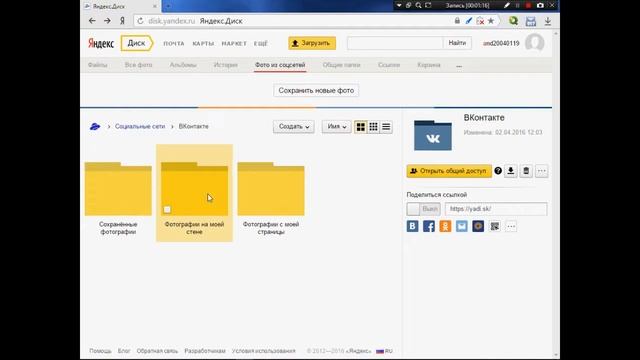This screenshot has width=640, height=360.
Task: Click the Диск service badge
Action: pos(137,43)
